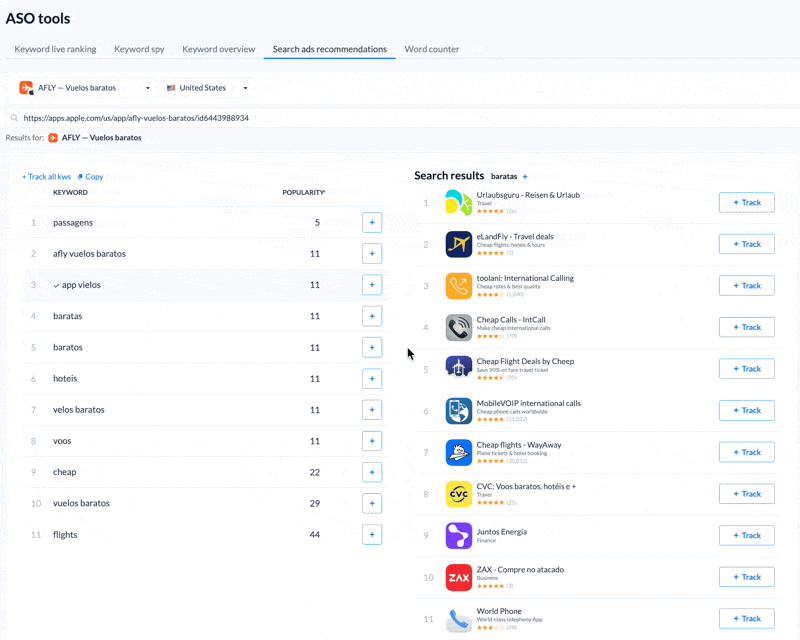This screenshot has height=640, width=800.
Task: Click the CVC app icon
Action: tap(458, 494)
